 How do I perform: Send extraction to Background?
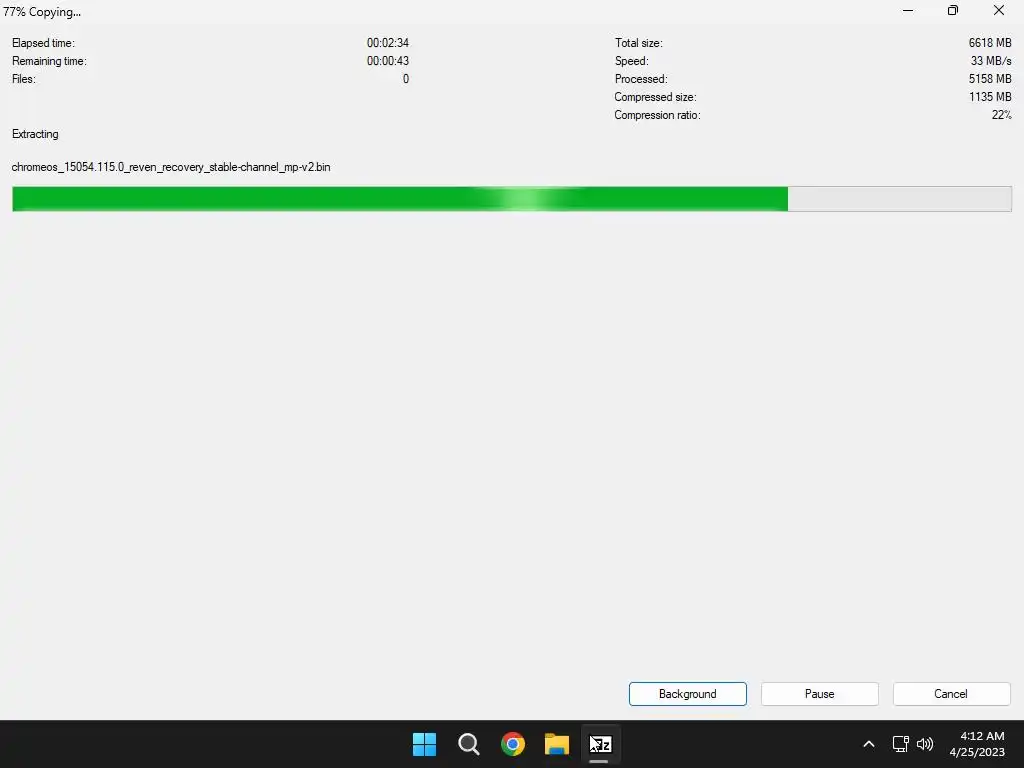688,694
